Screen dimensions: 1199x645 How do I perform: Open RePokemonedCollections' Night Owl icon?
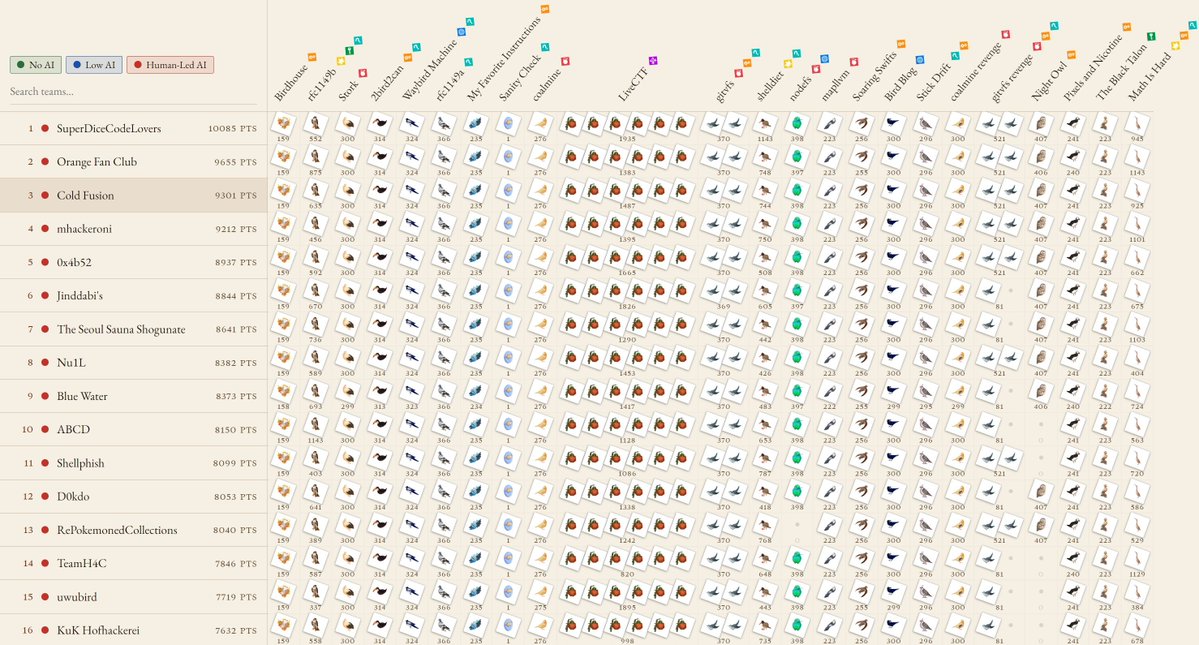[x=1041, y=525]
